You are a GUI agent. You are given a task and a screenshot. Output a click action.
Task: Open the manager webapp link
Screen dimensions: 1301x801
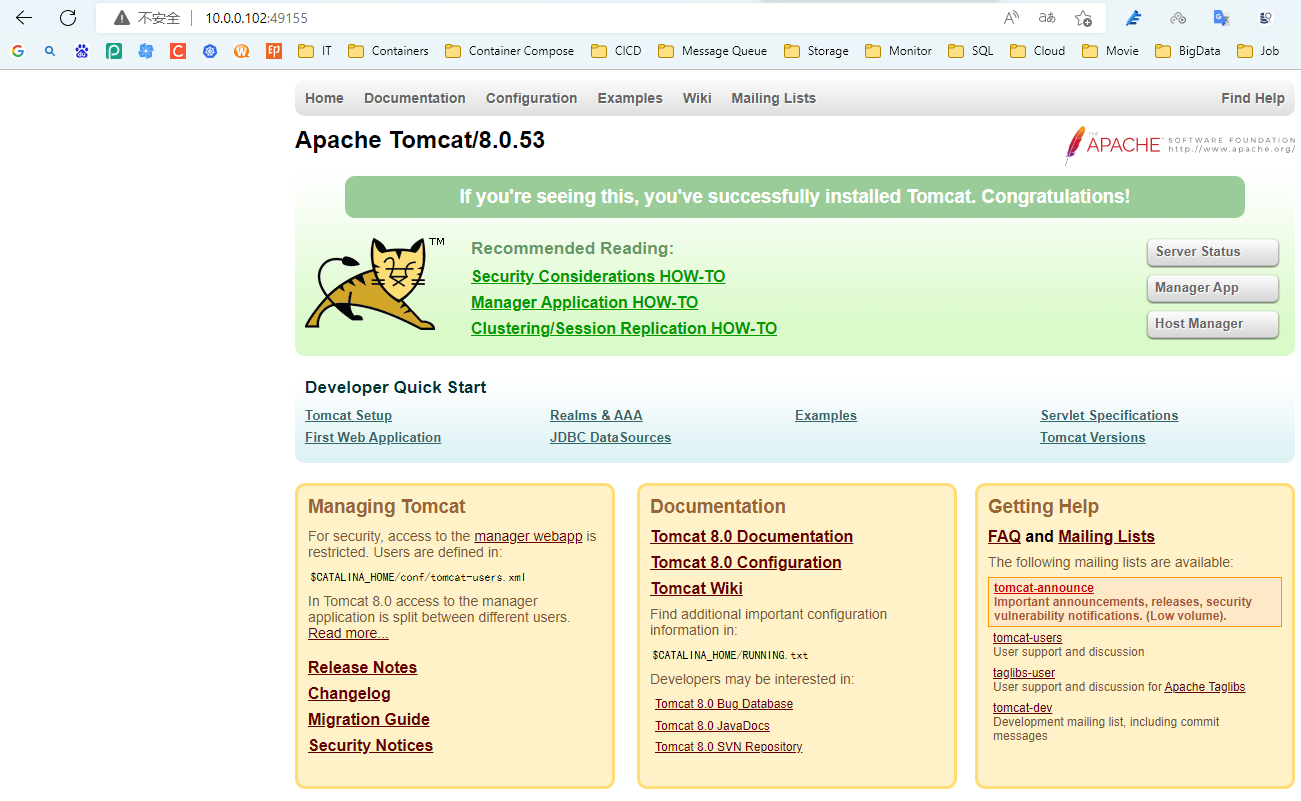pos(528,536)
